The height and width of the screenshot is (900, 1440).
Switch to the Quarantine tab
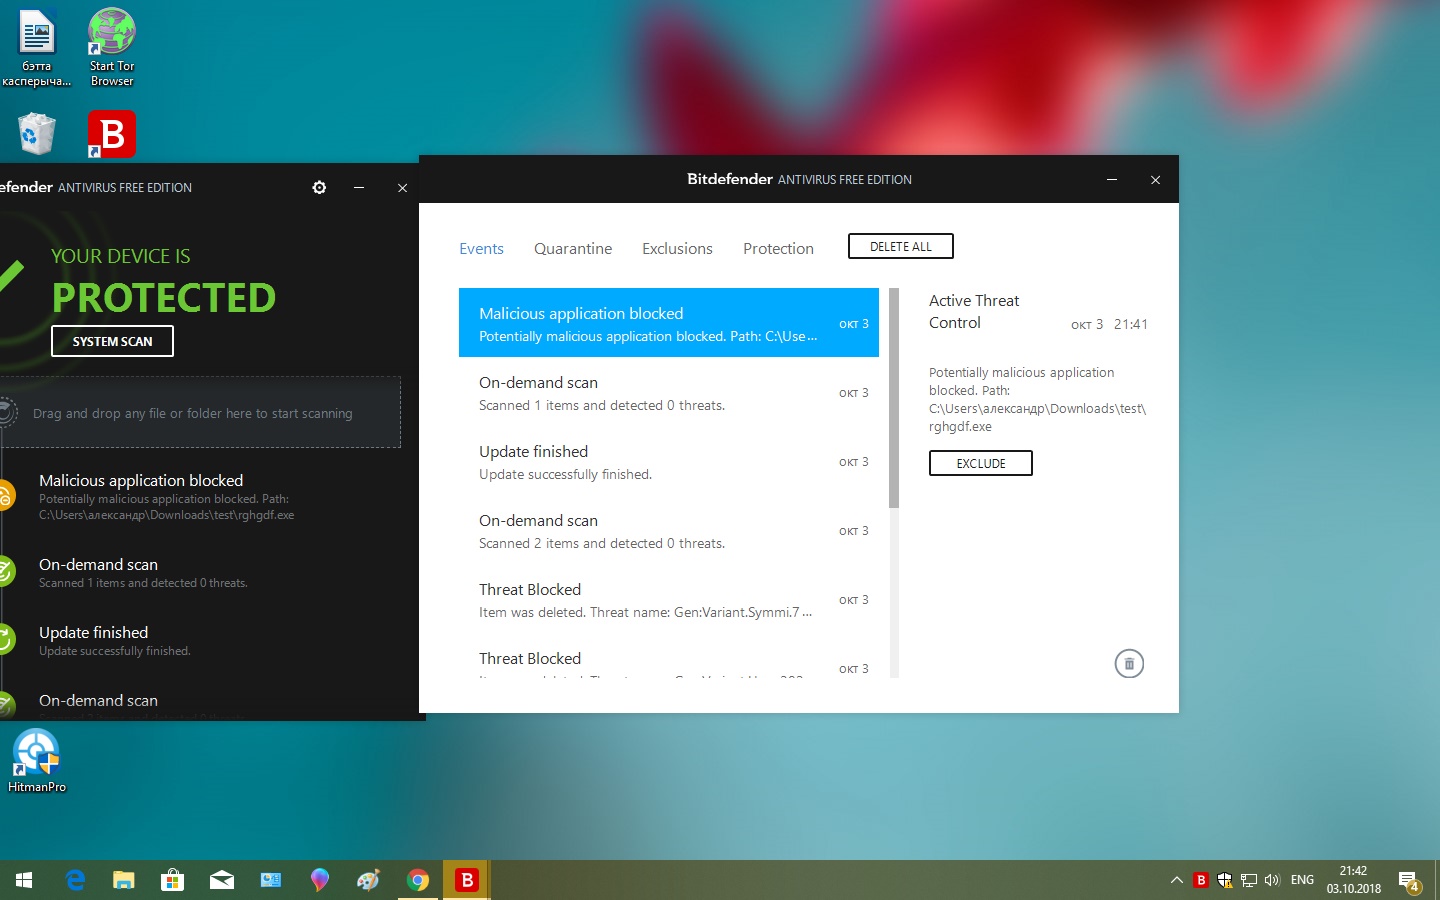coord(572,249)
